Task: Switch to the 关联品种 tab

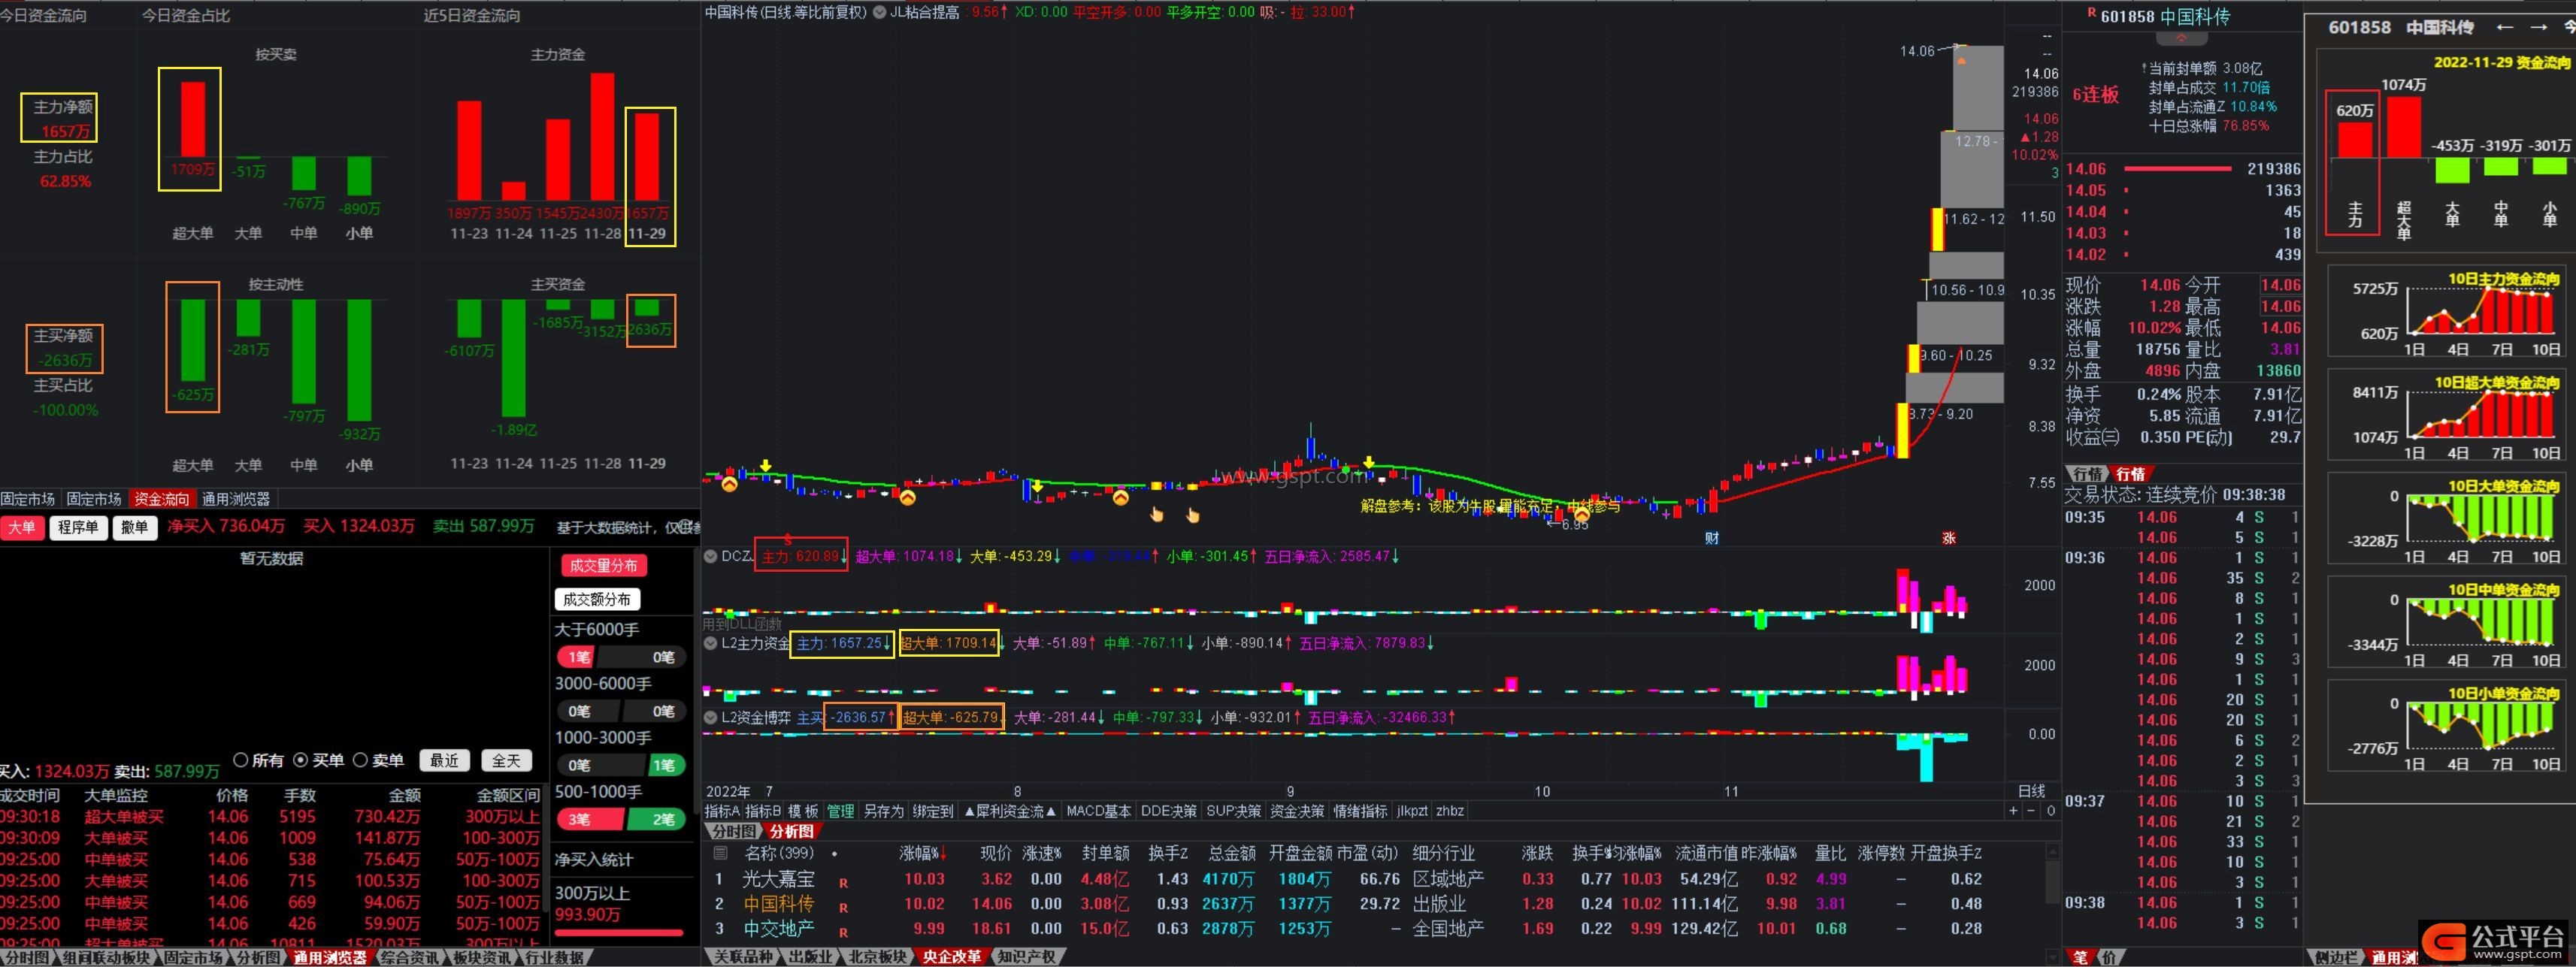Action: pyautogui.click(x=743, y=957)
